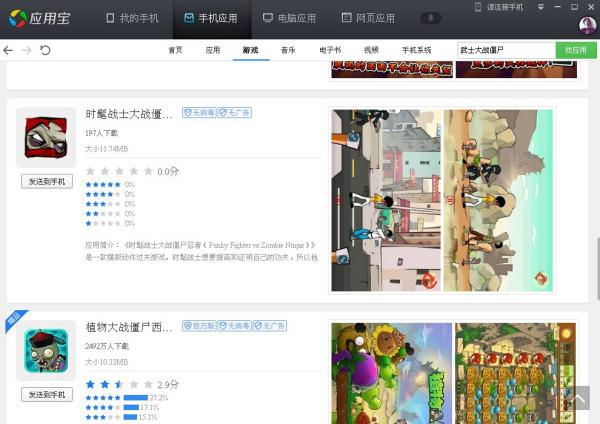Open the 时髦战士大战僵... app title
Screen dimensions: 600x424
pos(129,114)
